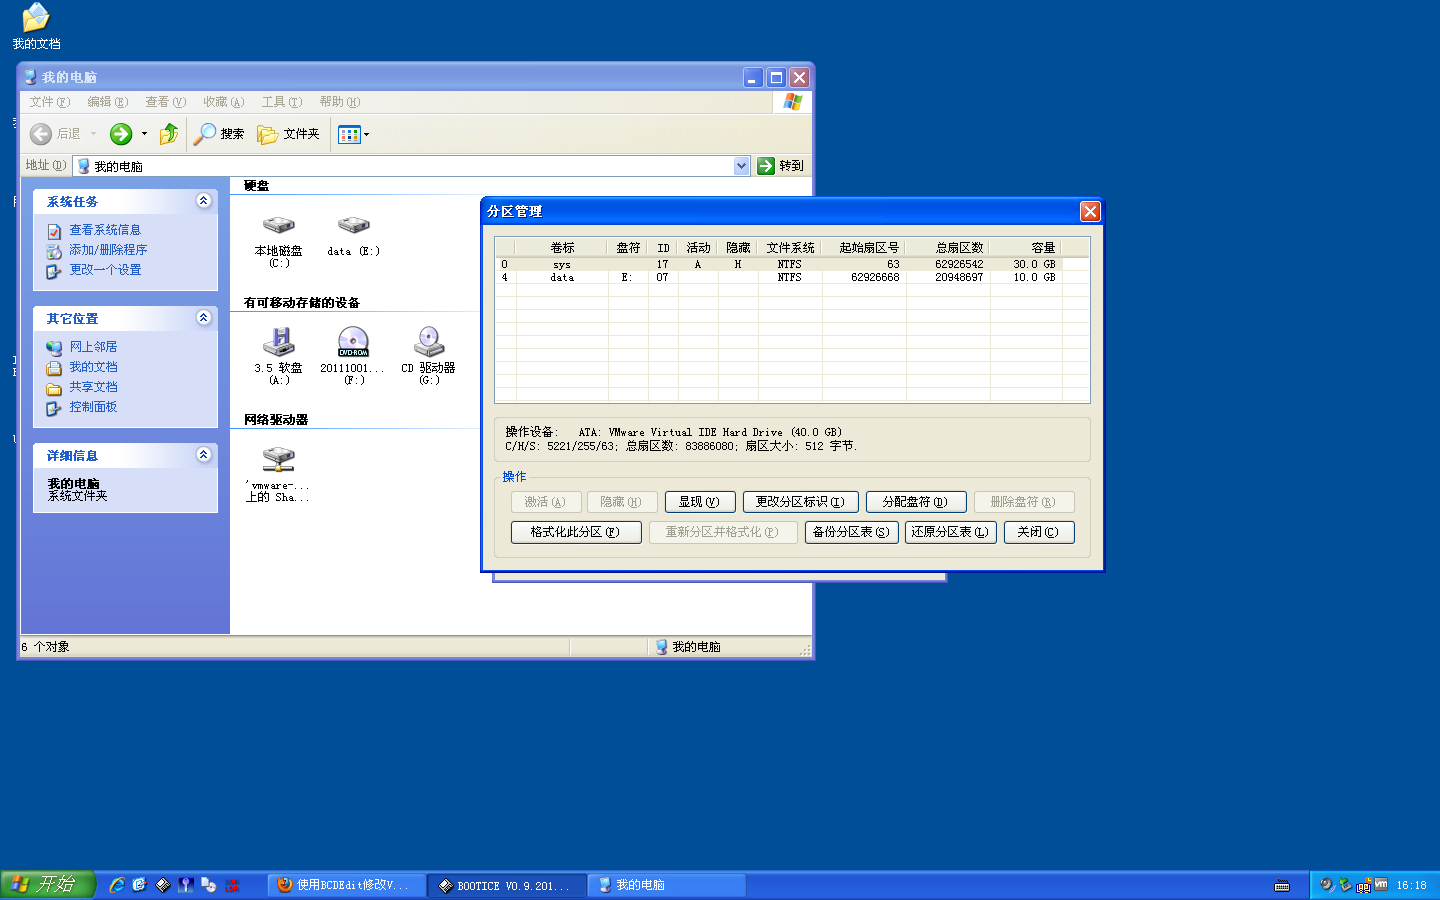Click the 开始 Start button

(x=47, y=884)
